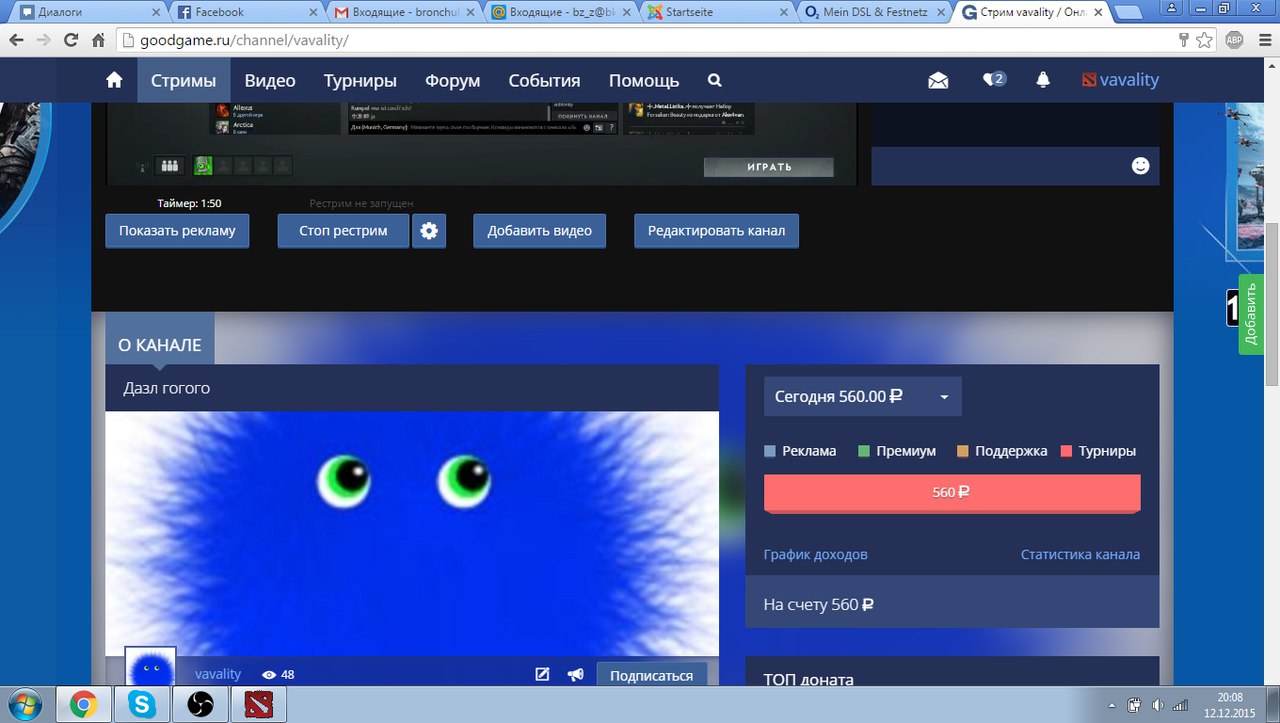This screenshot has height=723, width=1280.
Task: Switch to the Mein DSL & Festnetz tab
Action: point(872,12)
